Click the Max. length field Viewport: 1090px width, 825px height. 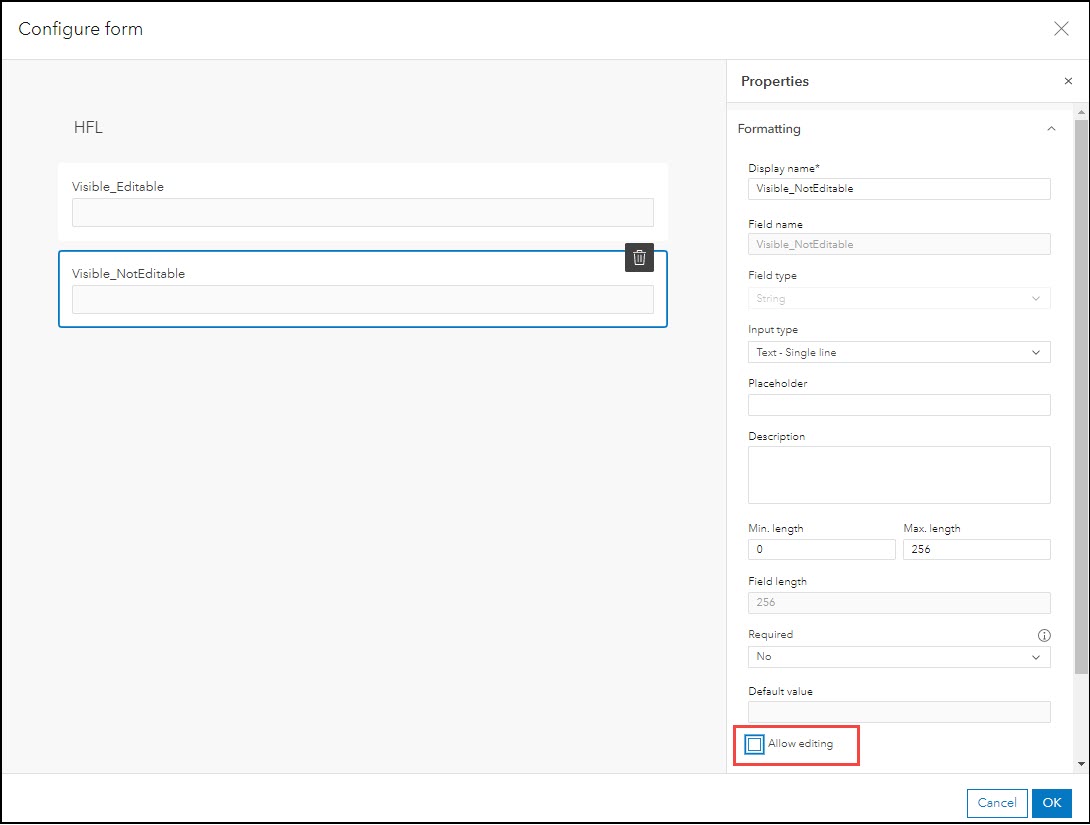pos(975,549)
